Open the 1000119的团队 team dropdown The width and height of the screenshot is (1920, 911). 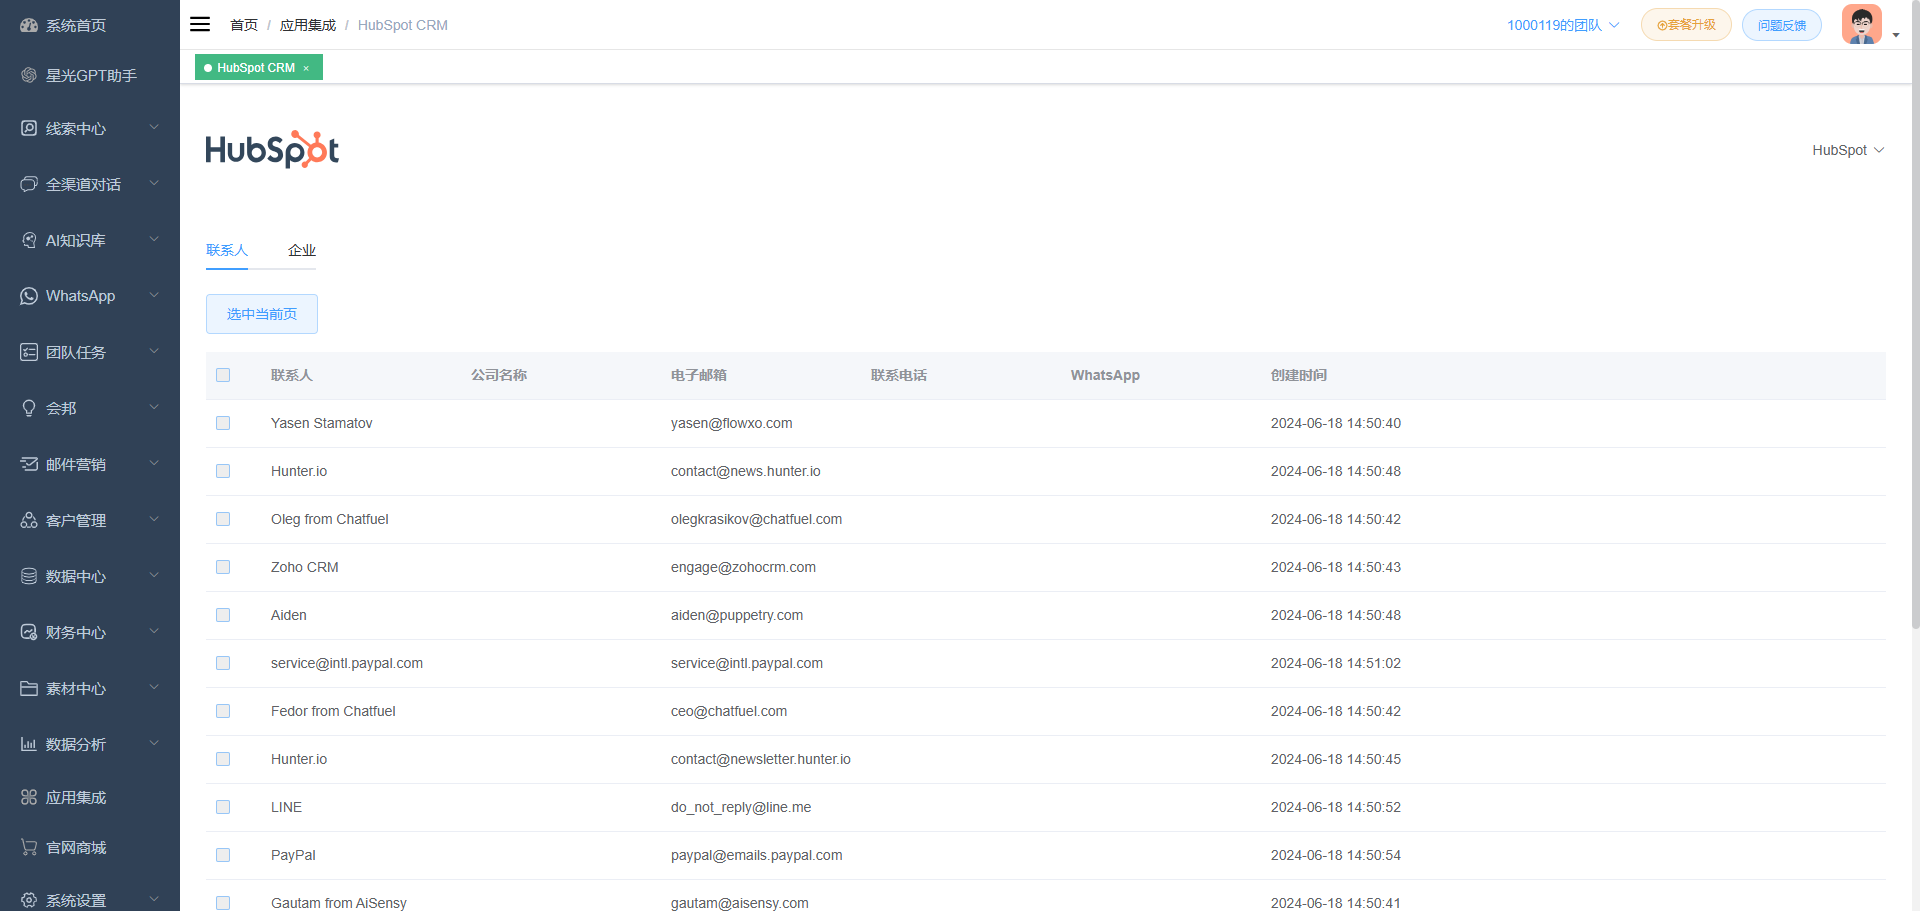[x=1563, y=25]
